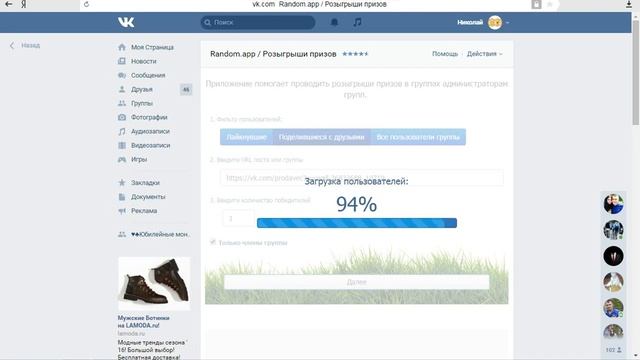Click the Документы file icon
Screen dimensions: 640x360
point(122,197)
